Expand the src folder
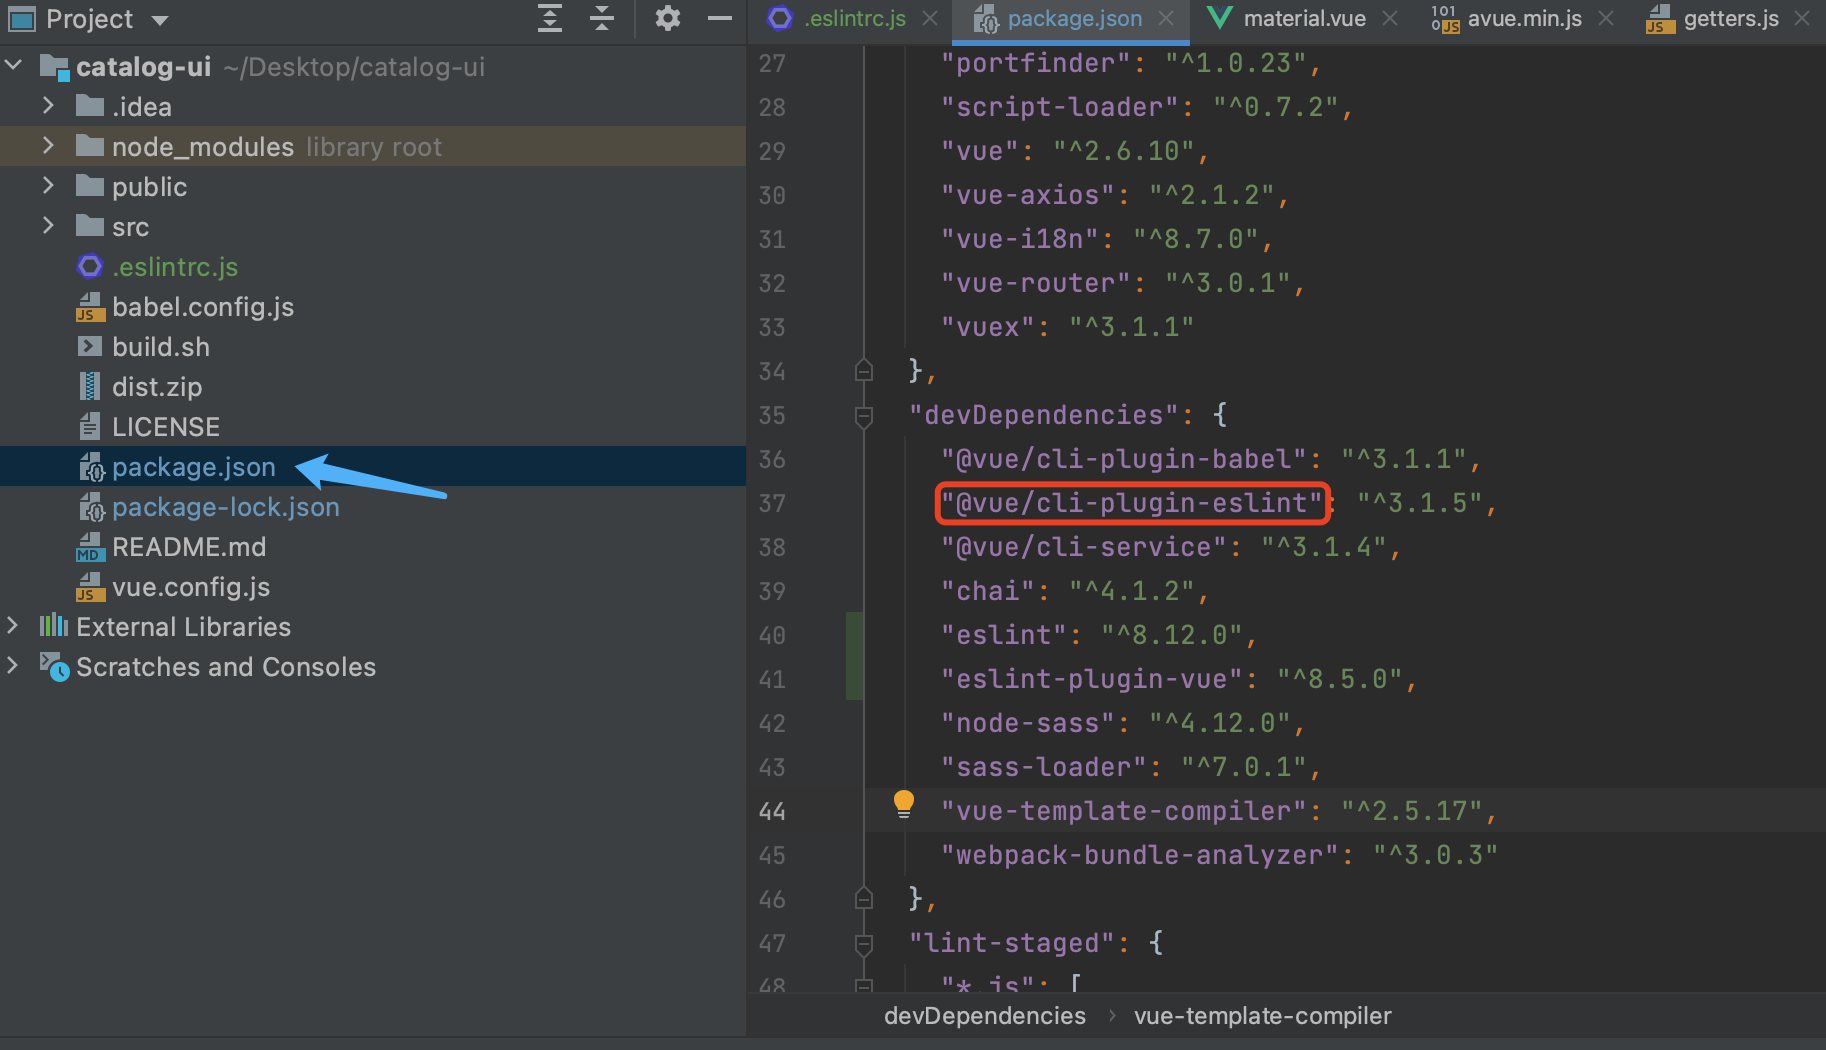 48,226
